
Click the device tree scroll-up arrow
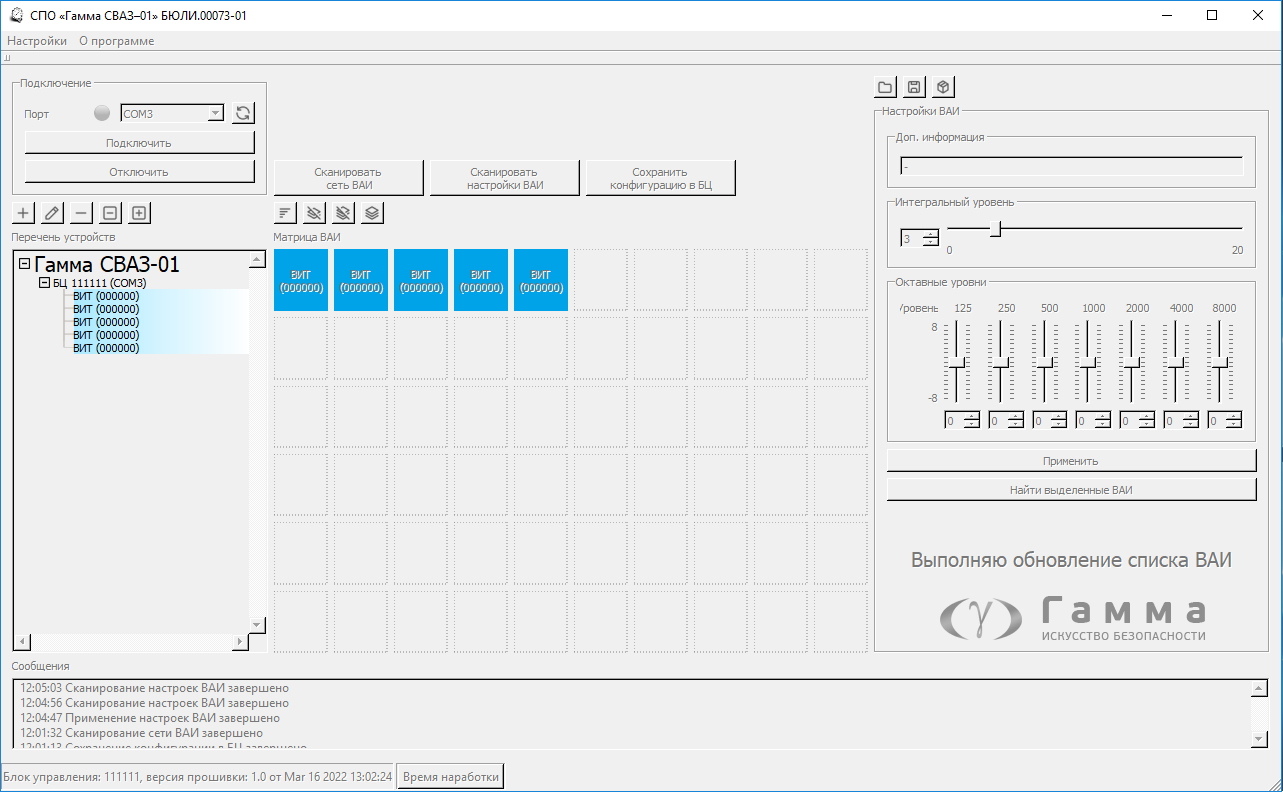point(258,259)
